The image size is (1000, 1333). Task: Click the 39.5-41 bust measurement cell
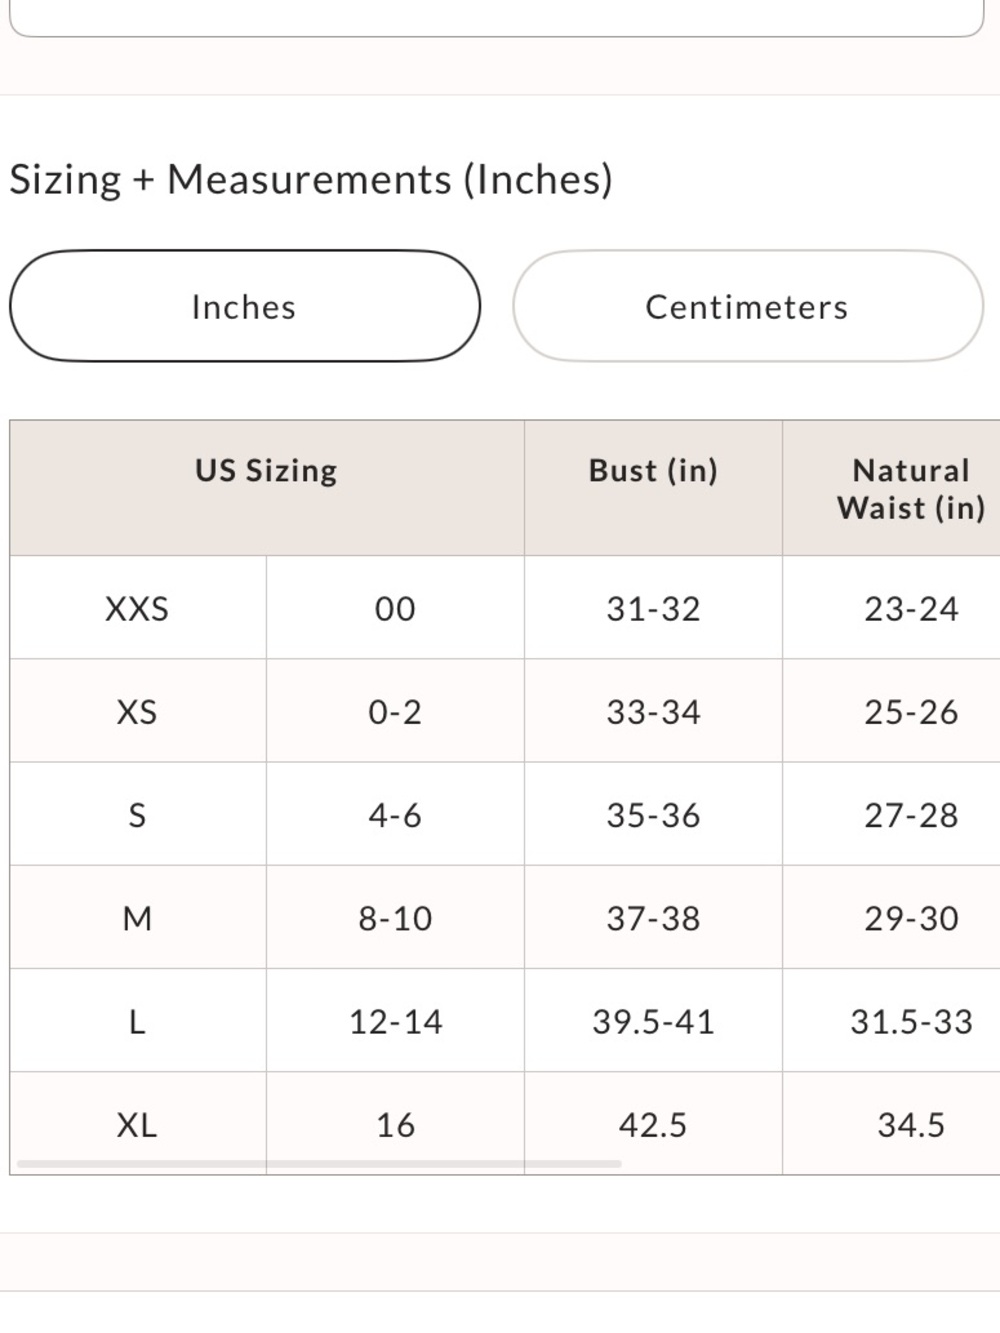pos(654,1020)
